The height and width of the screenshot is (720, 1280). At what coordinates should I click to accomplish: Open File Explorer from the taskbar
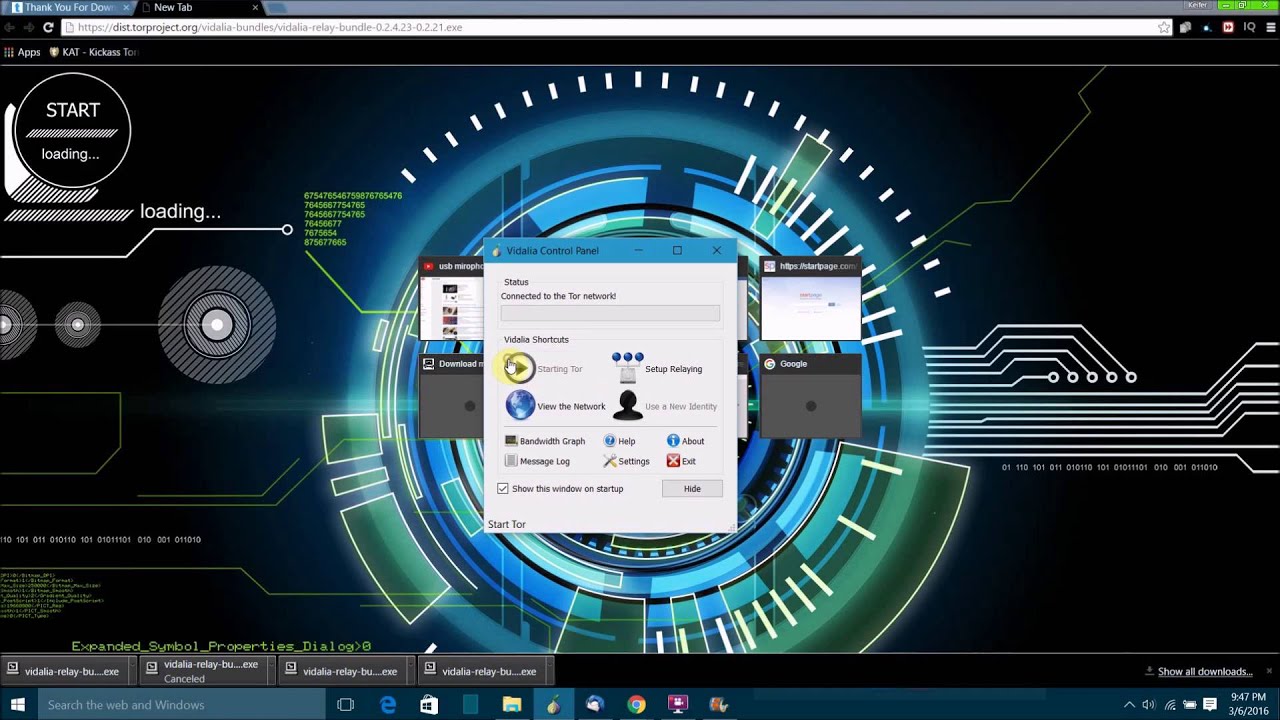512,704
